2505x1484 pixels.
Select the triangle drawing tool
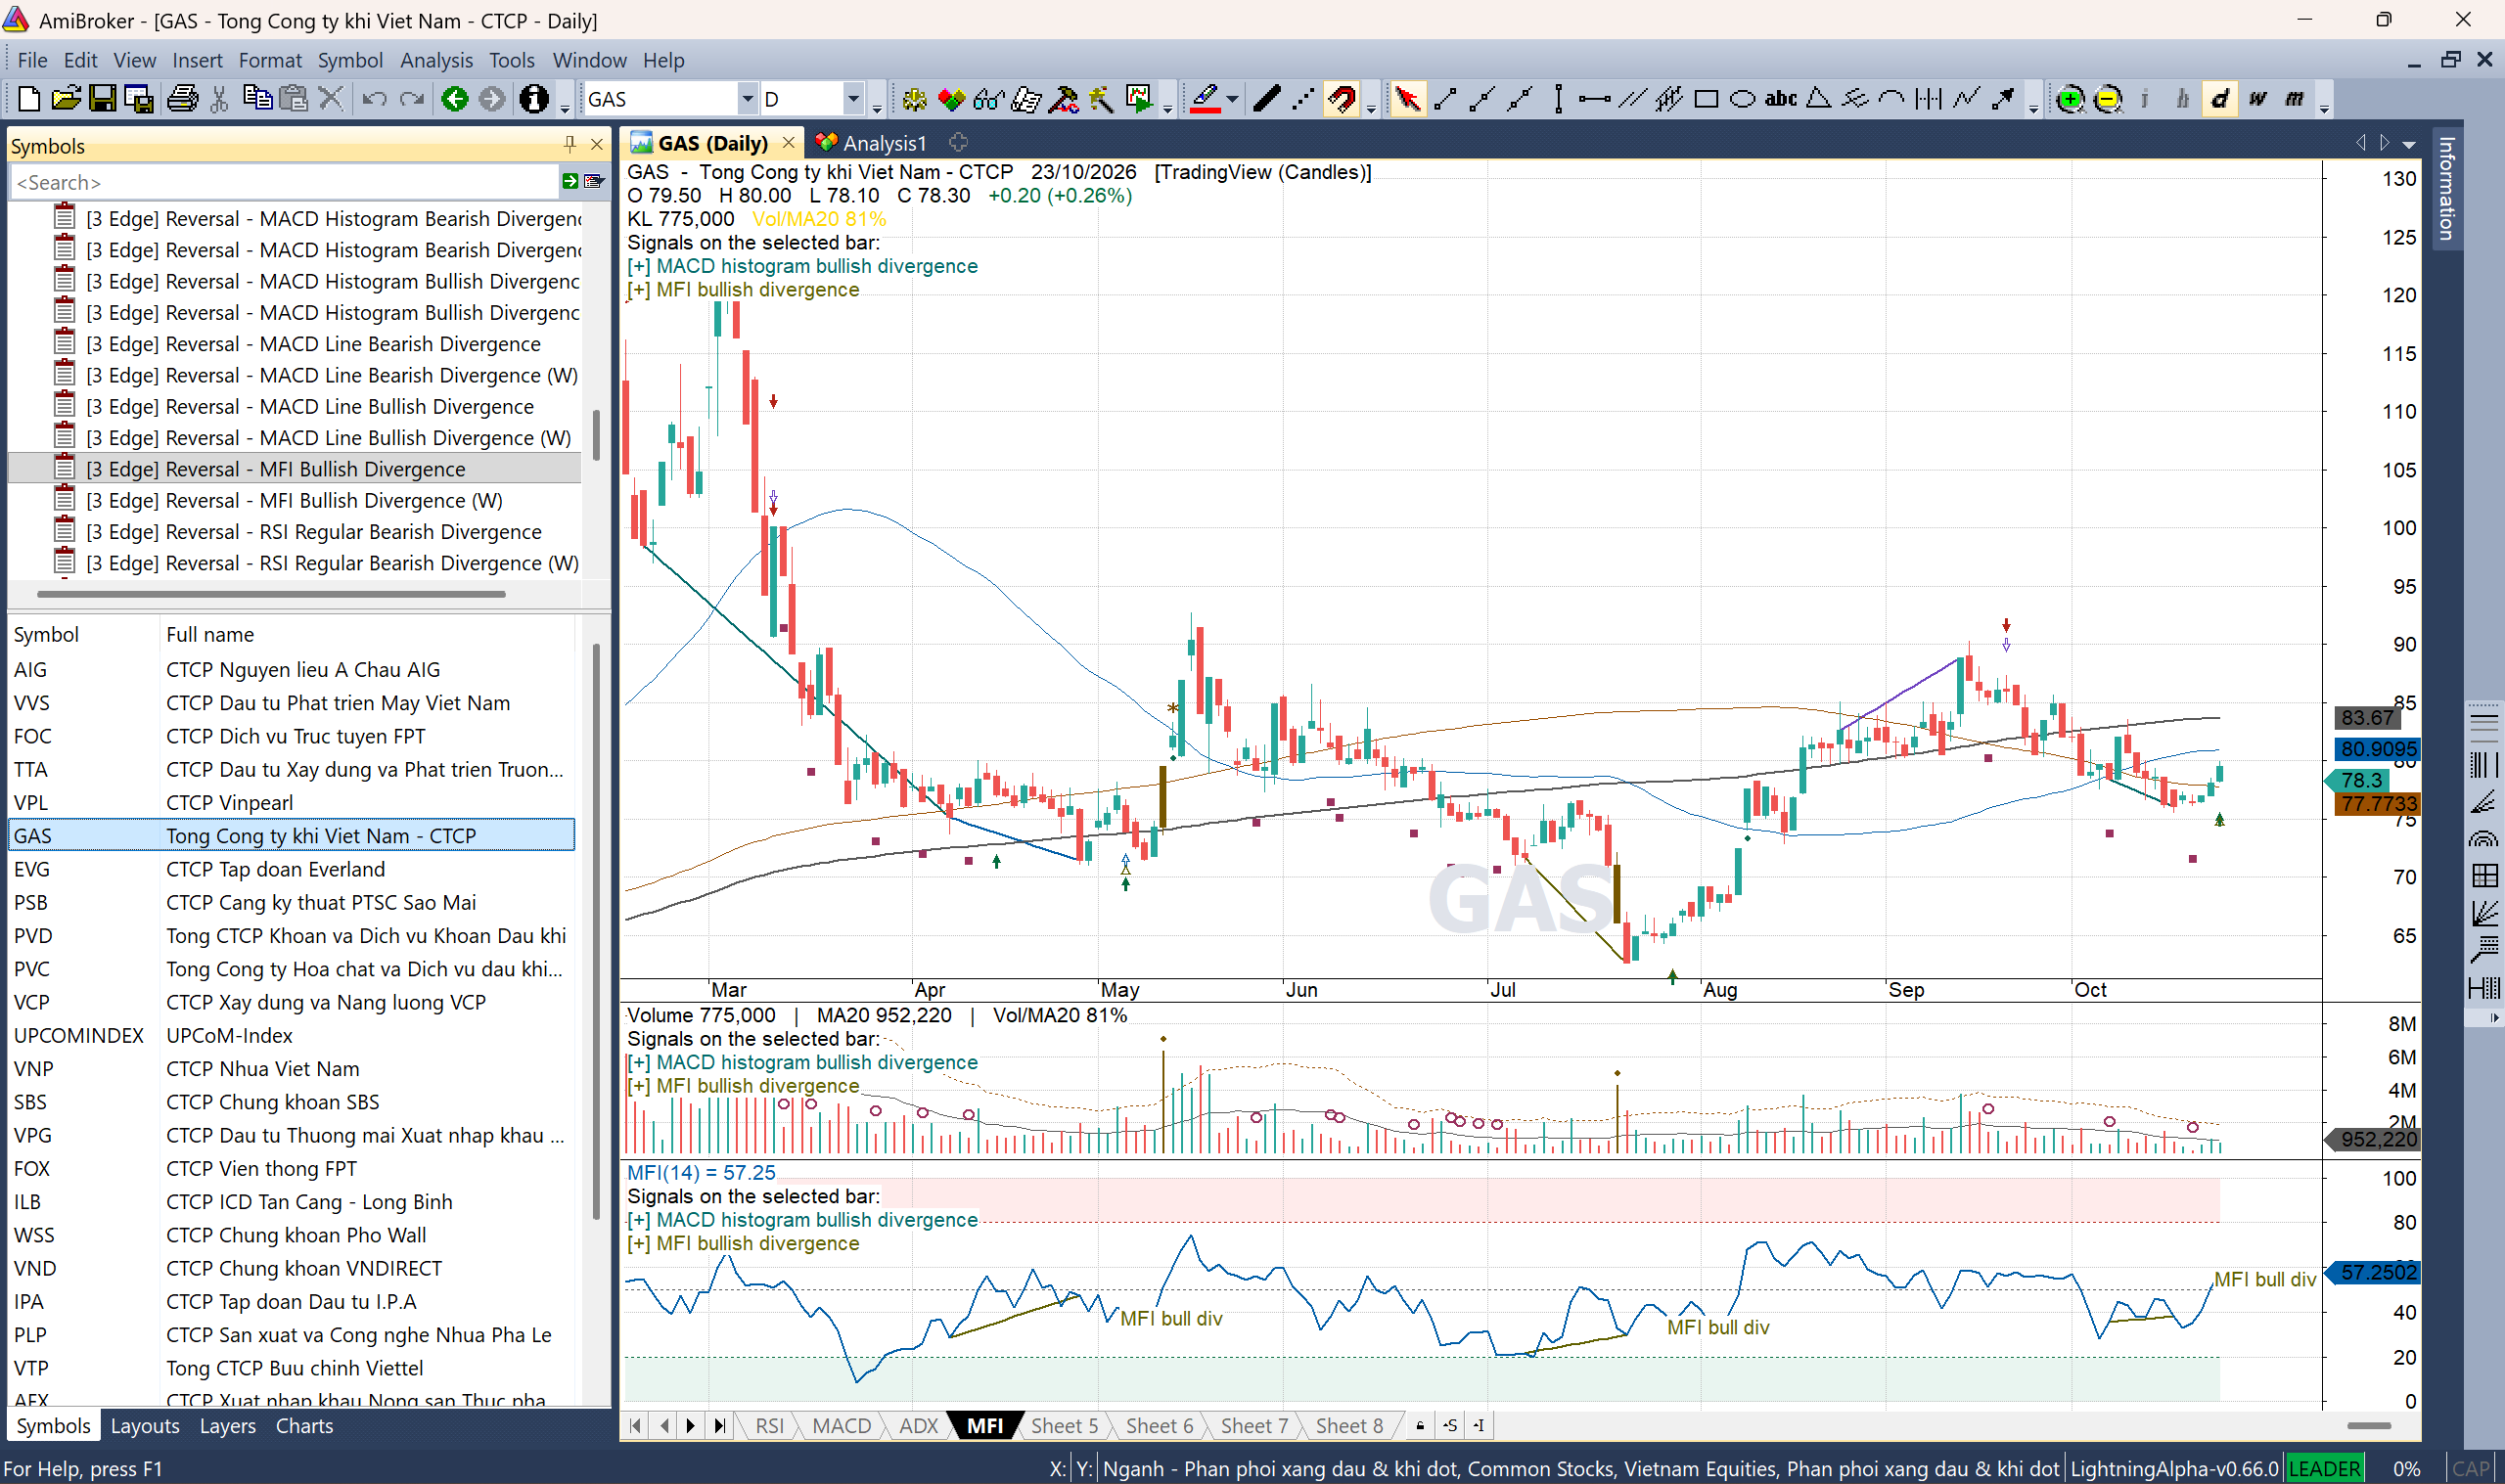click(1818, 99)
